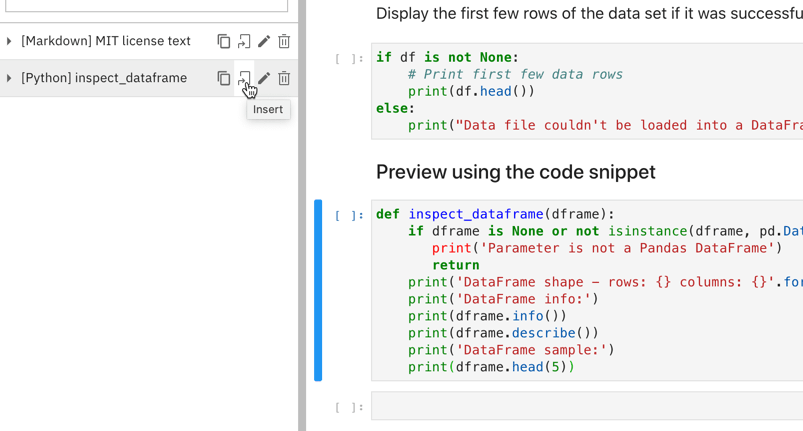Edit the MIT license text snippet
The height and width of the screenshot is (431, 803).
[x=264, y=41]
